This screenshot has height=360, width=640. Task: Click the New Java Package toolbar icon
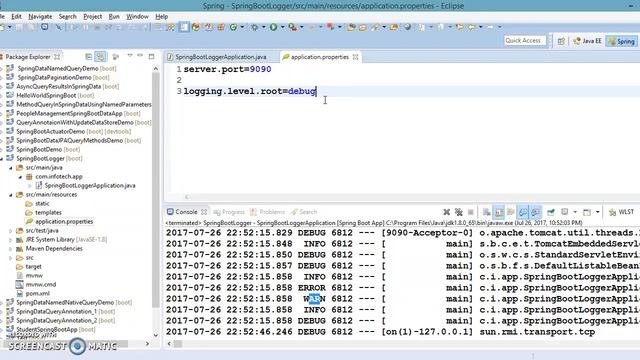tap(221, 27)
